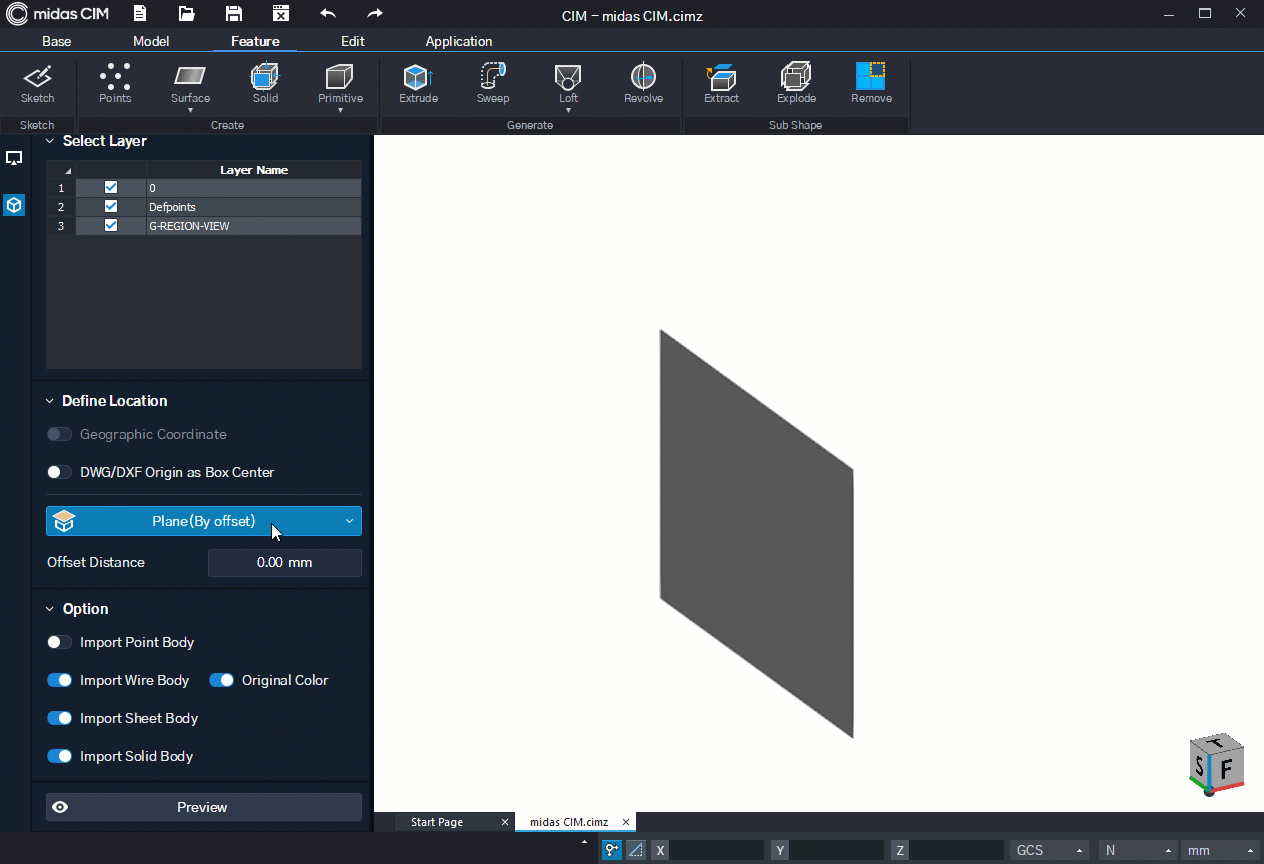This screenshot has height=864, width=1264.
Task: Select the Explode tool
Action: (x=796, y=84)
